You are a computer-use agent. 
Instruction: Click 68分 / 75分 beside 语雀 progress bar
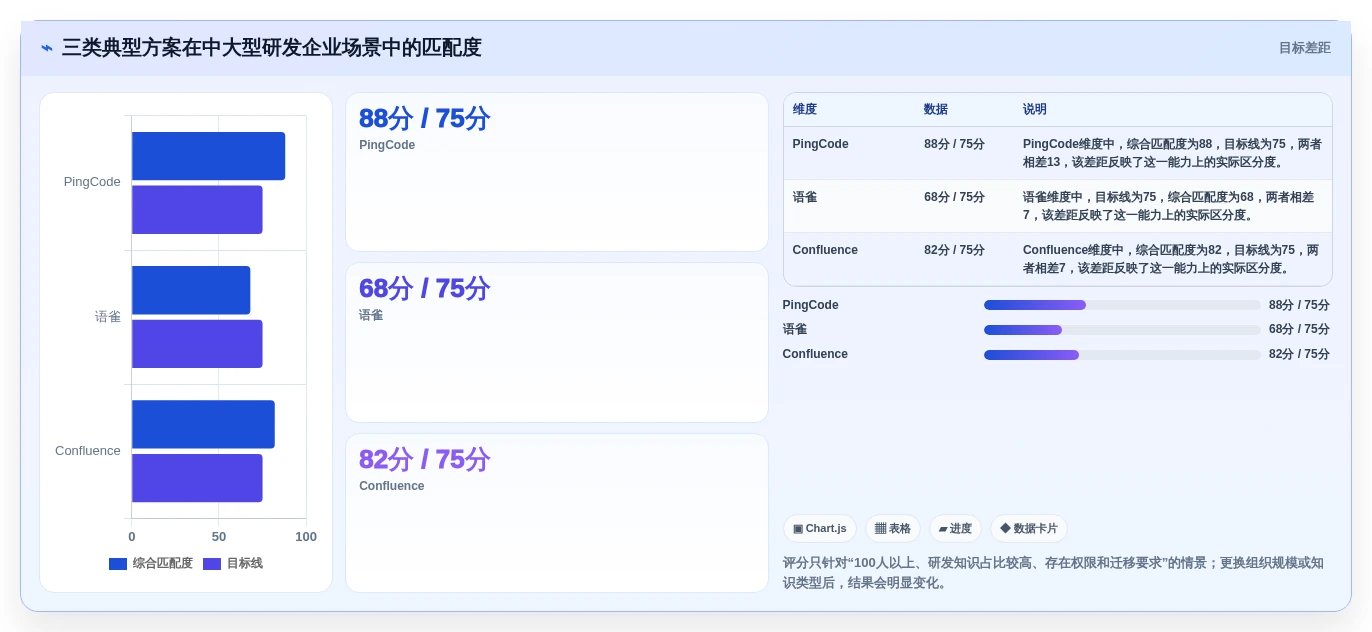[1299, 329]
